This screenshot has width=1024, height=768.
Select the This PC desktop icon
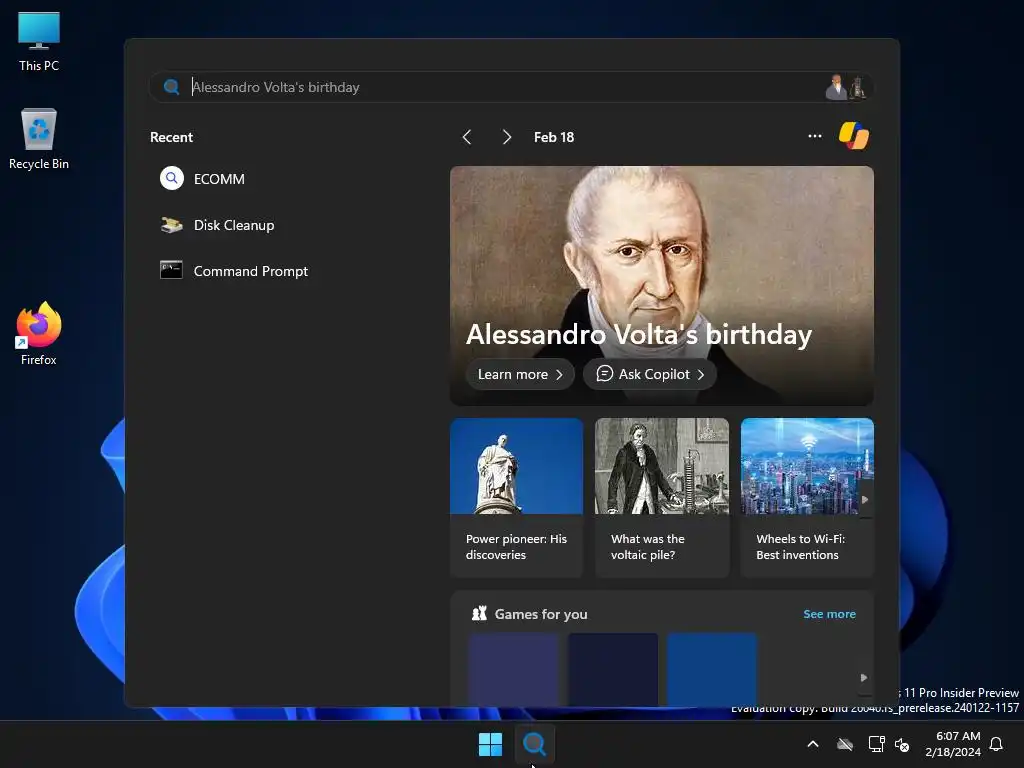click(39, 42)
